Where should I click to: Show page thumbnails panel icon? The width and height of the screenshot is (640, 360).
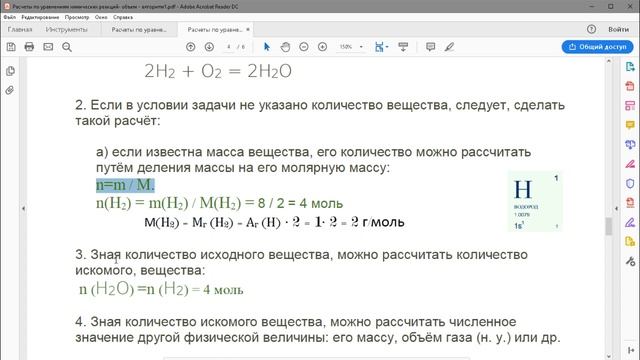10,71
